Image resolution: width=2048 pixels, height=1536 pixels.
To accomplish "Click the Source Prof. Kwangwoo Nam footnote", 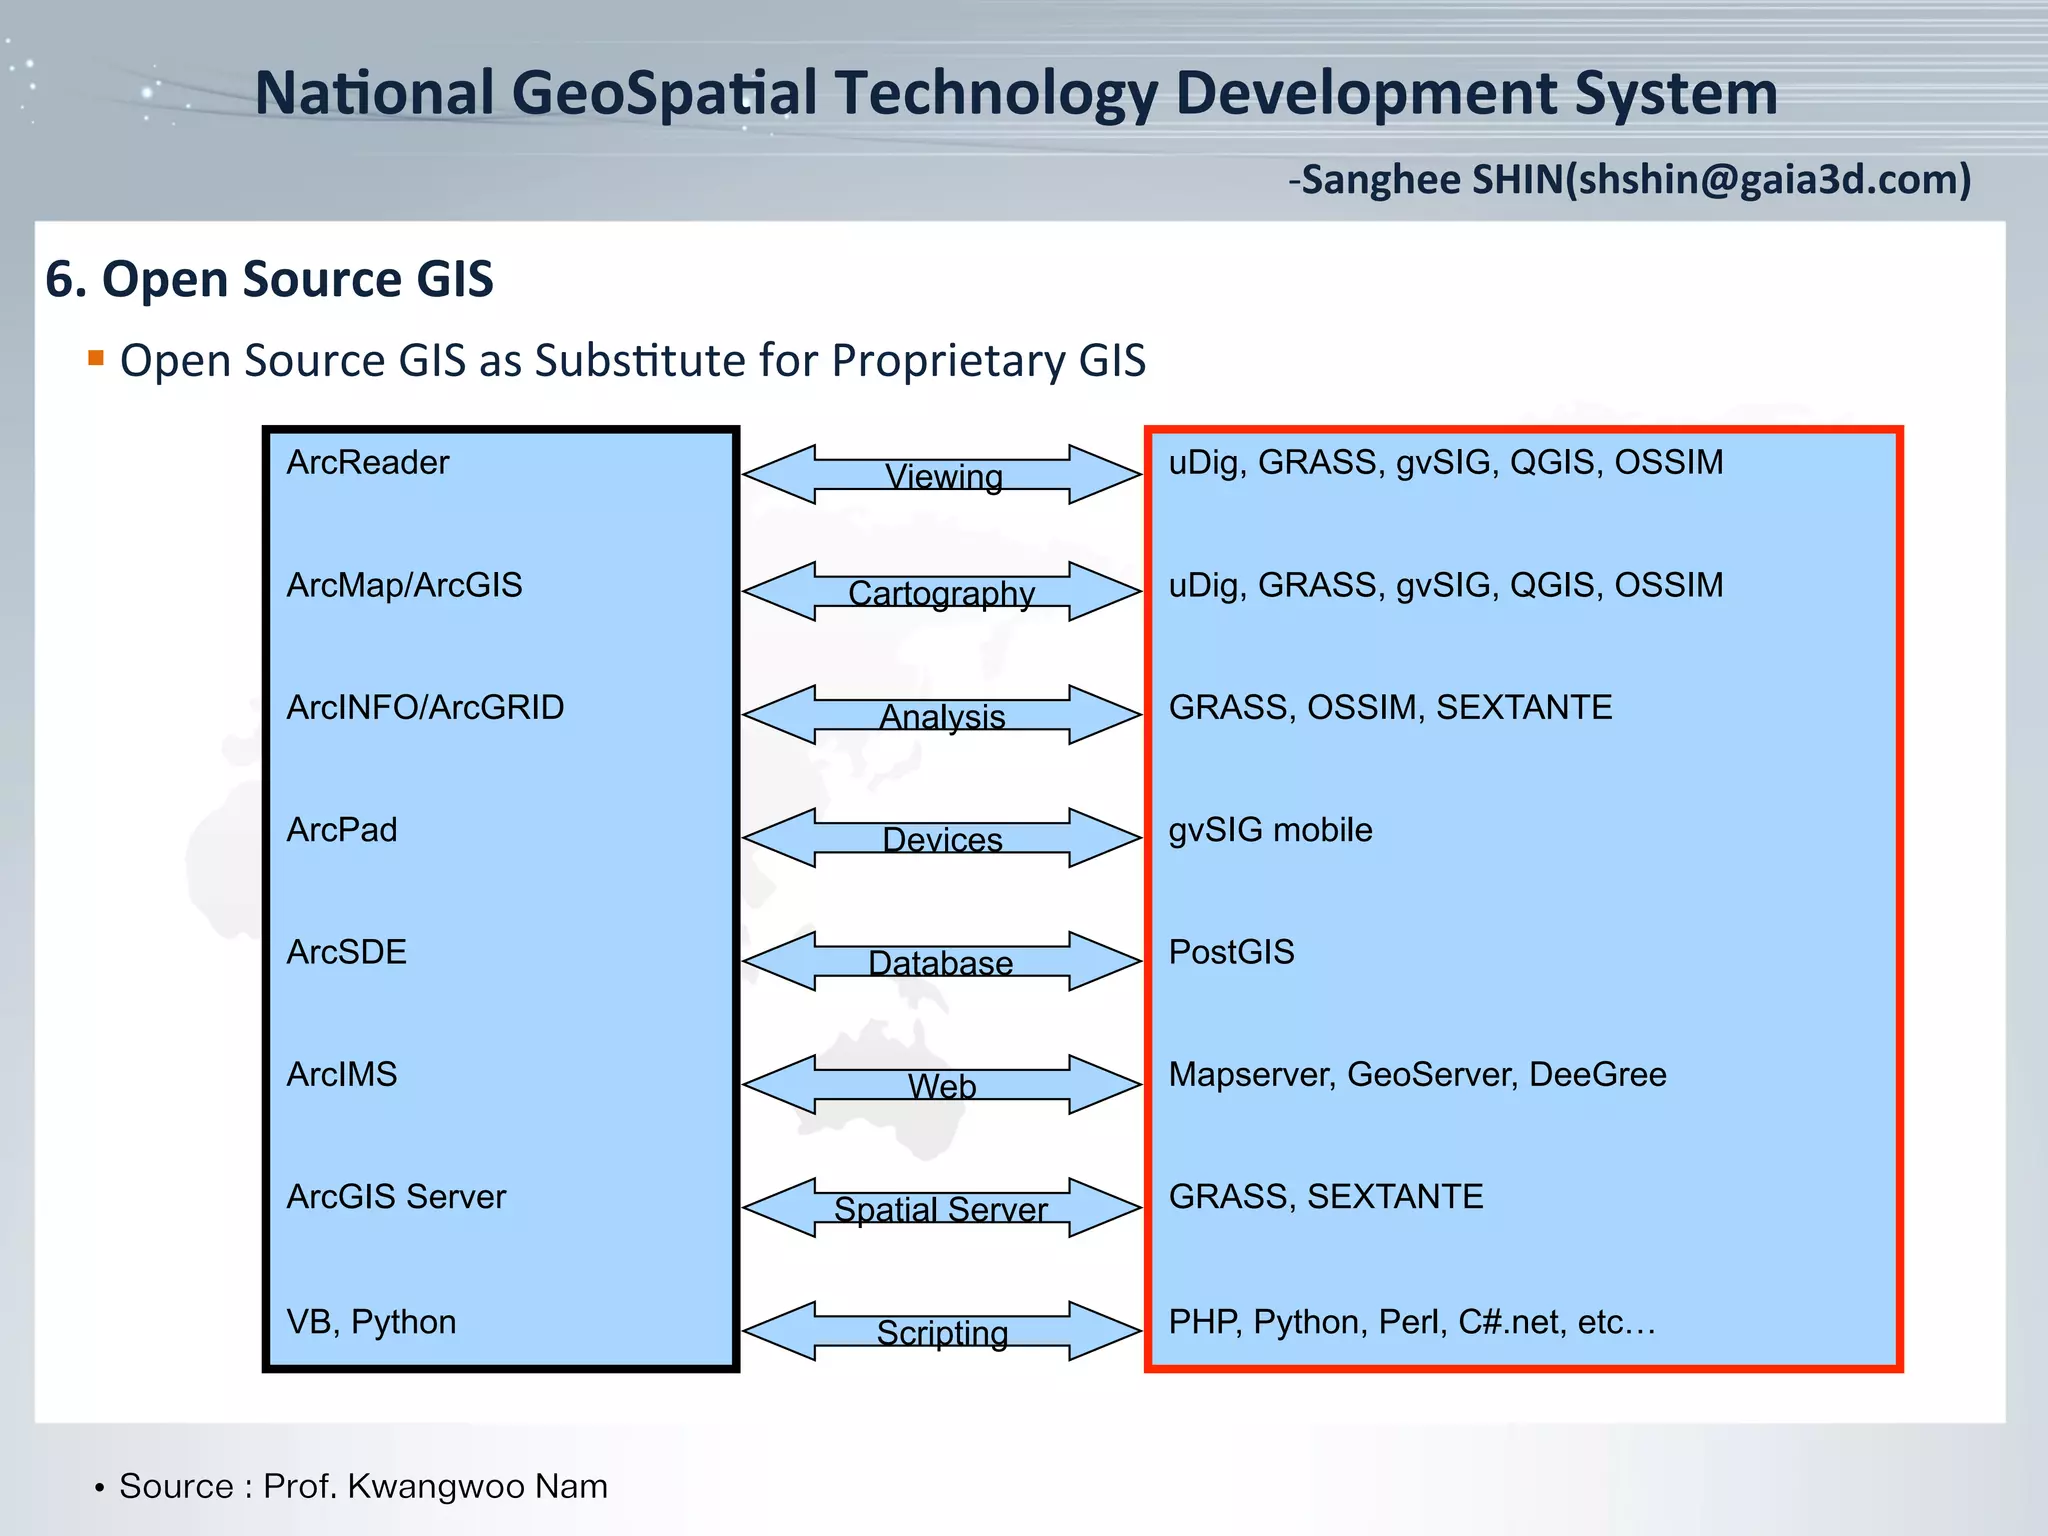I will point(363,1486).
